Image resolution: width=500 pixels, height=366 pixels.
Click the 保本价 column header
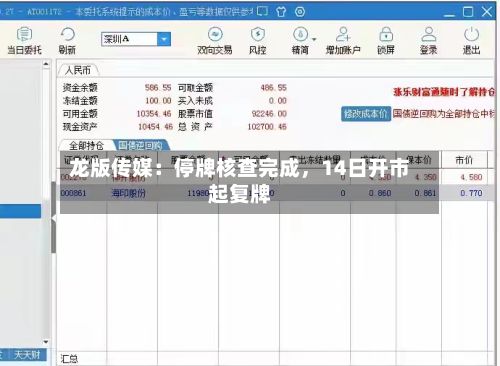[419, 160]
